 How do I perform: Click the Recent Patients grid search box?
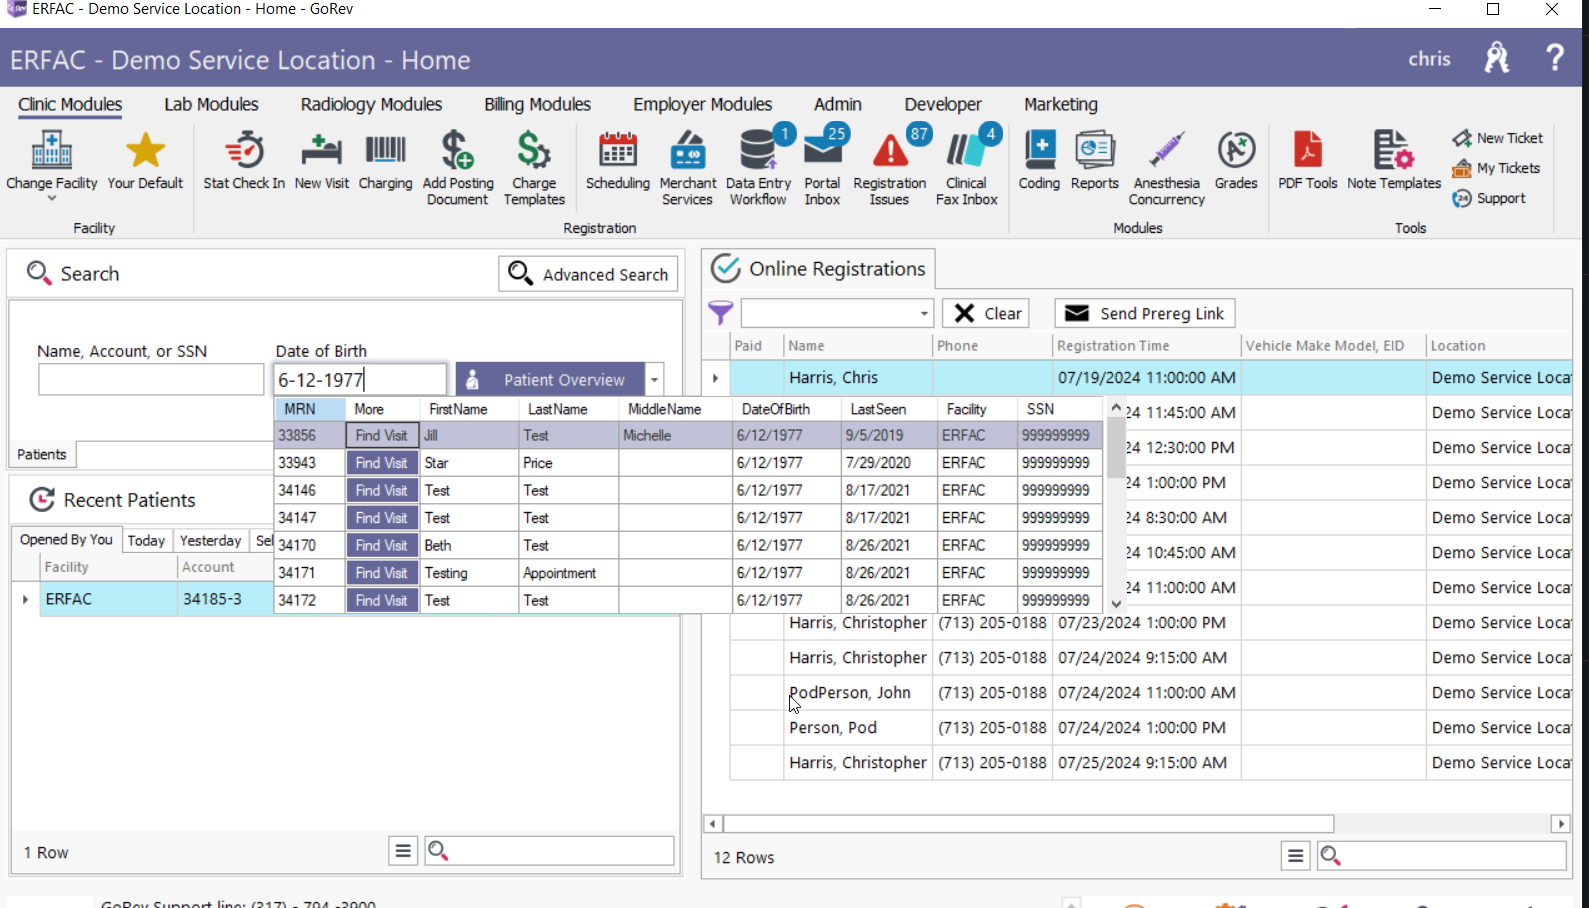(549, 851)
